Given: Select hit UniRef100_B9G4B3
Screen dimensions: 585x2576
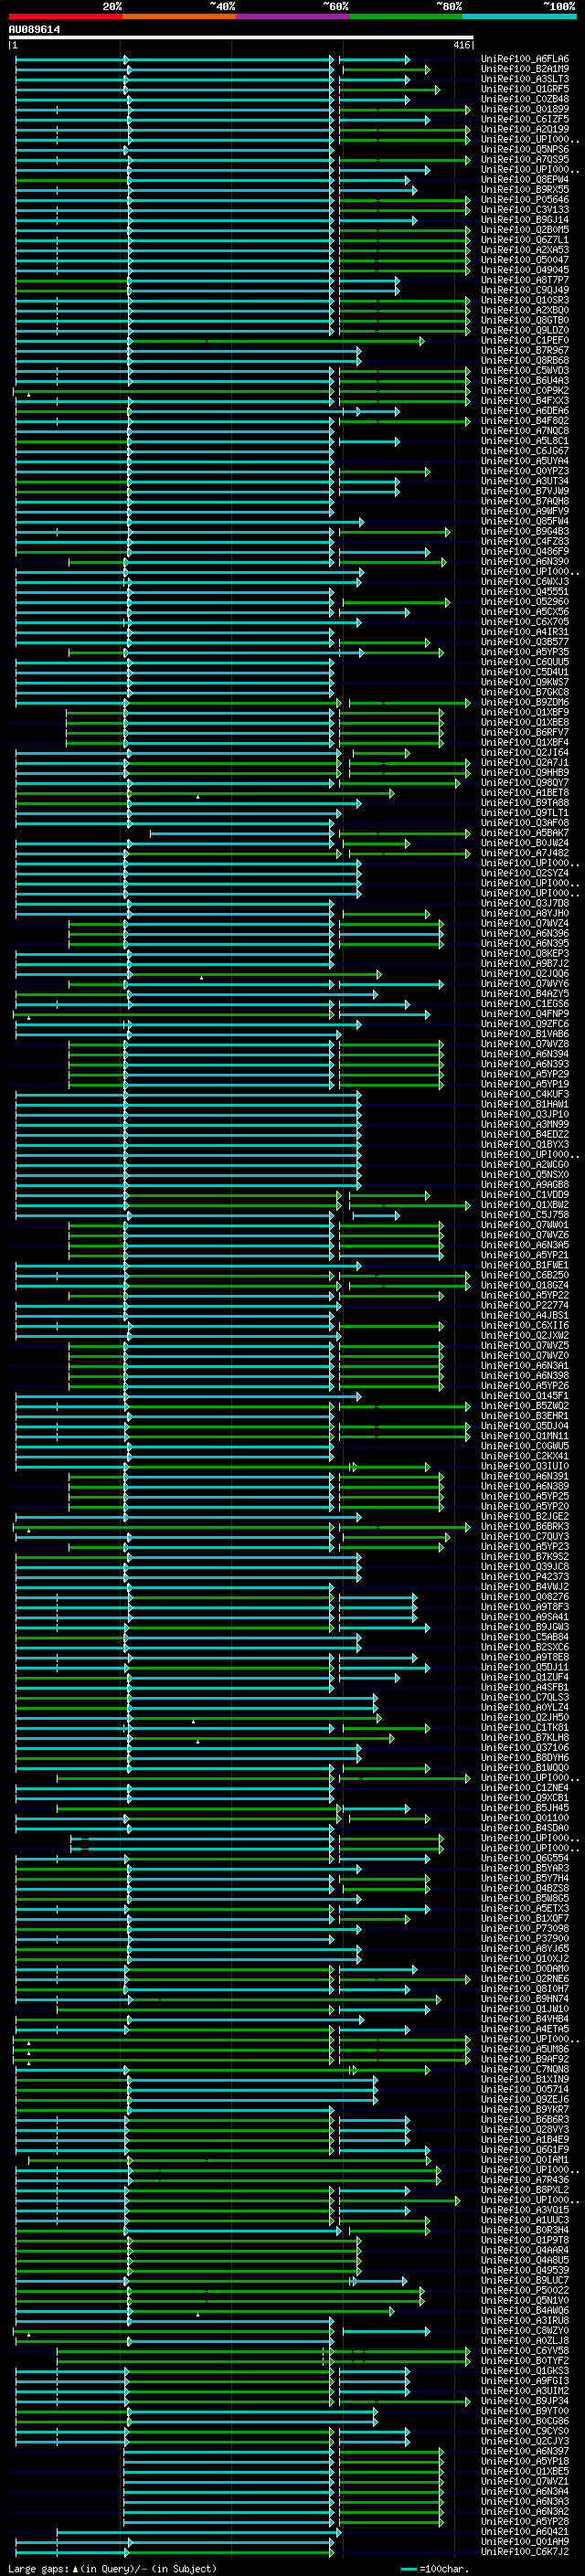Looking at the screenshot, I should click(x=525, y=532).
